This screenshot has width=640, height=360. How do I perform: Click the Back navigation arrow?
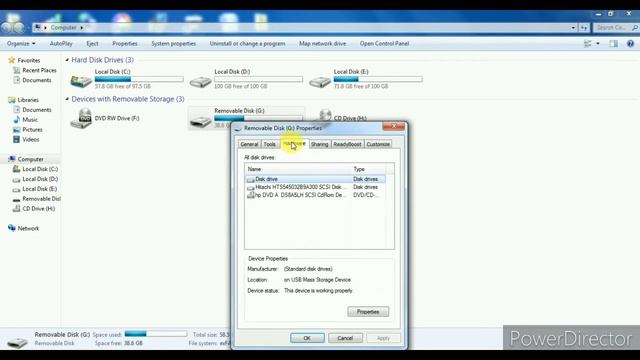(x=6, y=28)
